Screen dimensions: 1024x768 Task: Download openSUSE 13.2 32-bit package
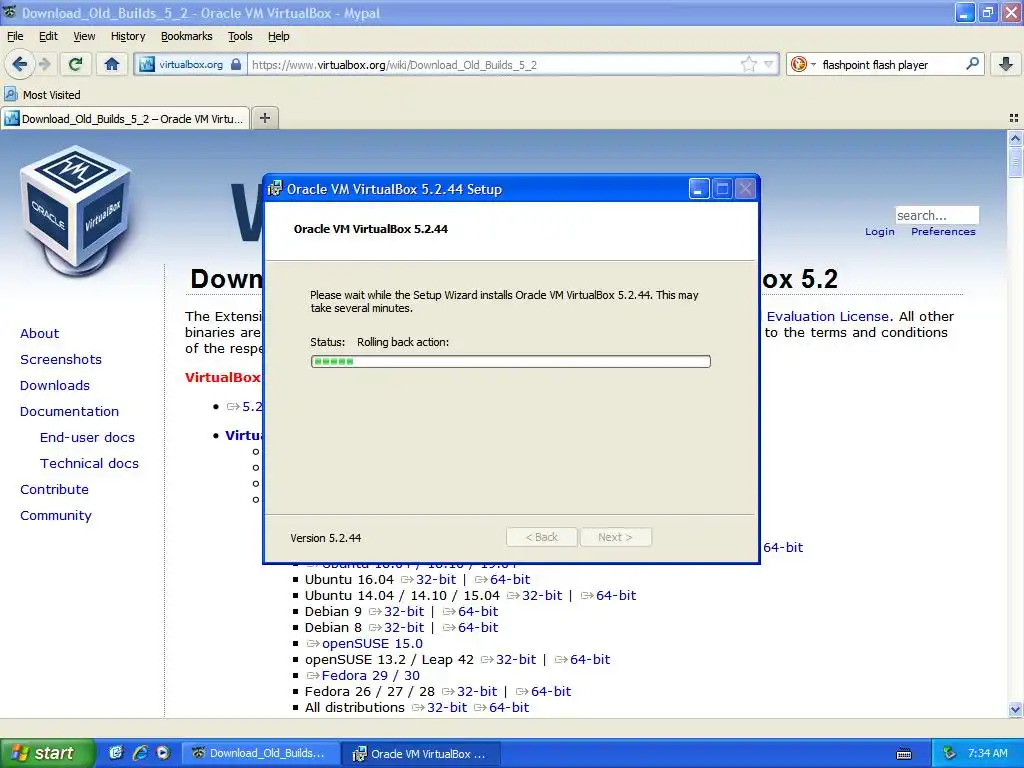(x=515, y=660)
